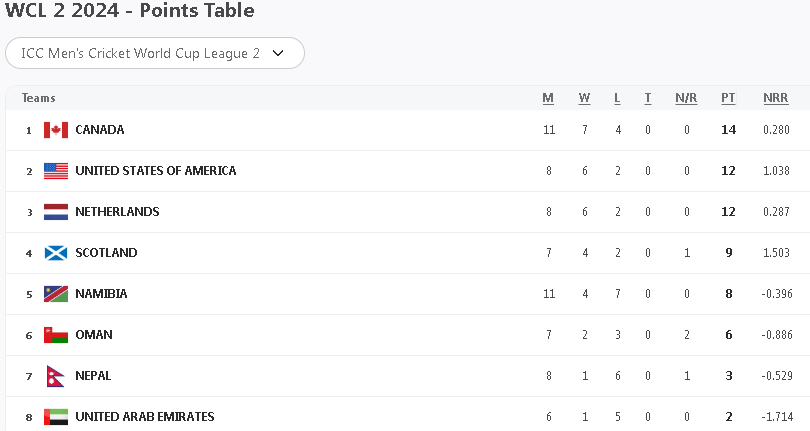Image resolution: width=810 pixels, height=431 pixels.
Task: Click the Scotland flag icon
Action: coord(56,253)
